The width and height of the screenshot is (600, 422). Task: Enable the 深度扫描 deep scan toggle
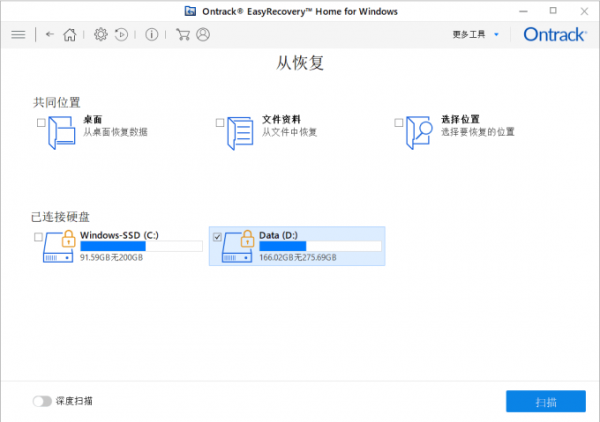pos(42,401)
